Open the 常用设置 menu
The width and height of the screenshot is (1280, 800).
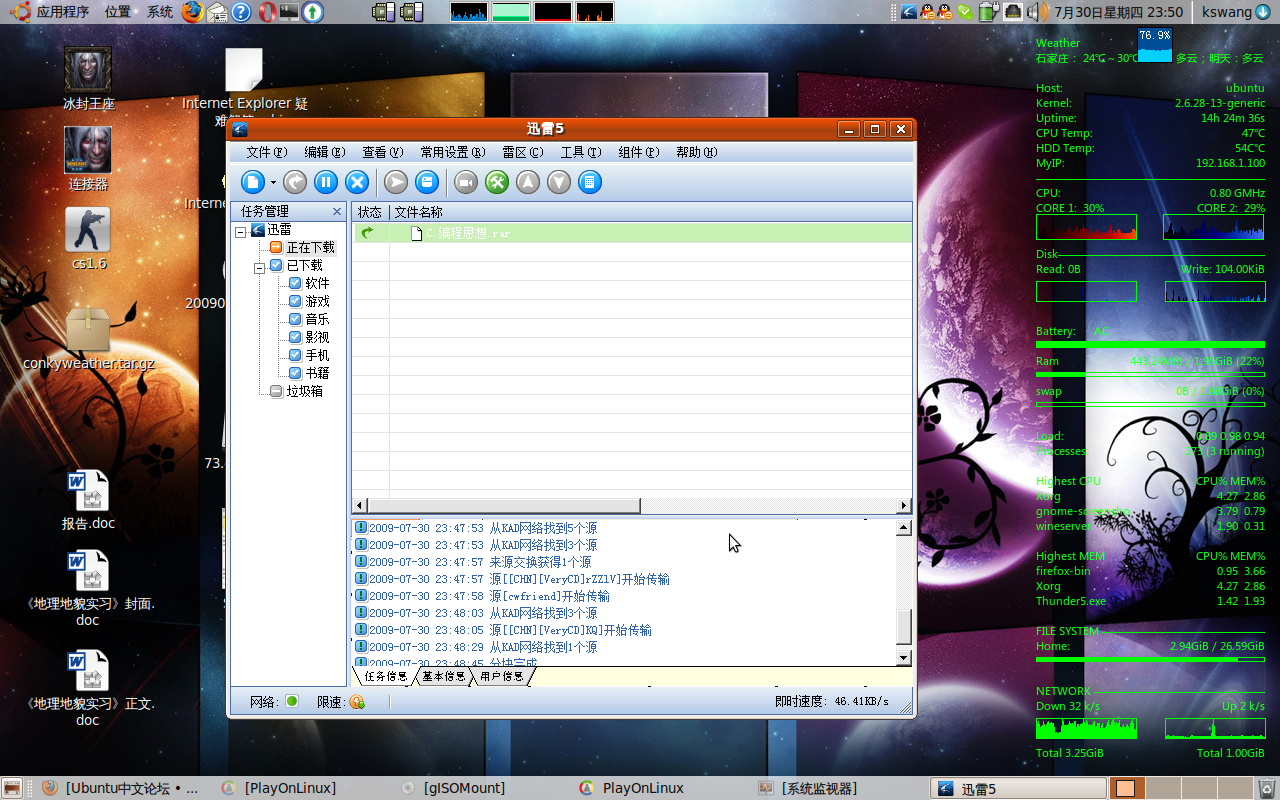[452, 152]
